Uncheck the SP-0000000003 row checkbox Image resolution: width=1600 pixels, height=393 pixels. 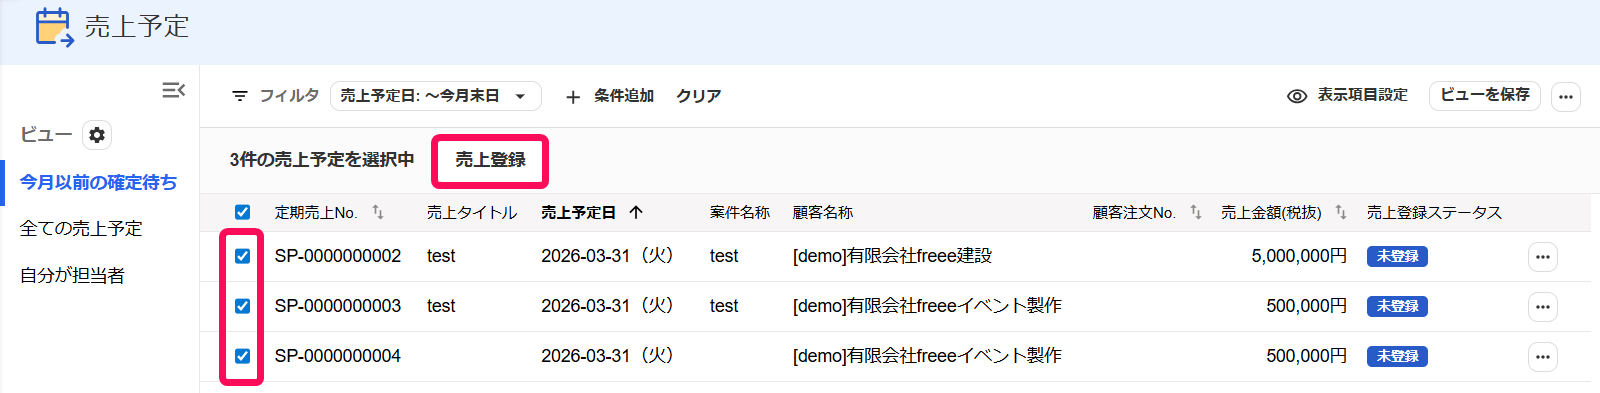pyautogui.click(x=242, y=306)
